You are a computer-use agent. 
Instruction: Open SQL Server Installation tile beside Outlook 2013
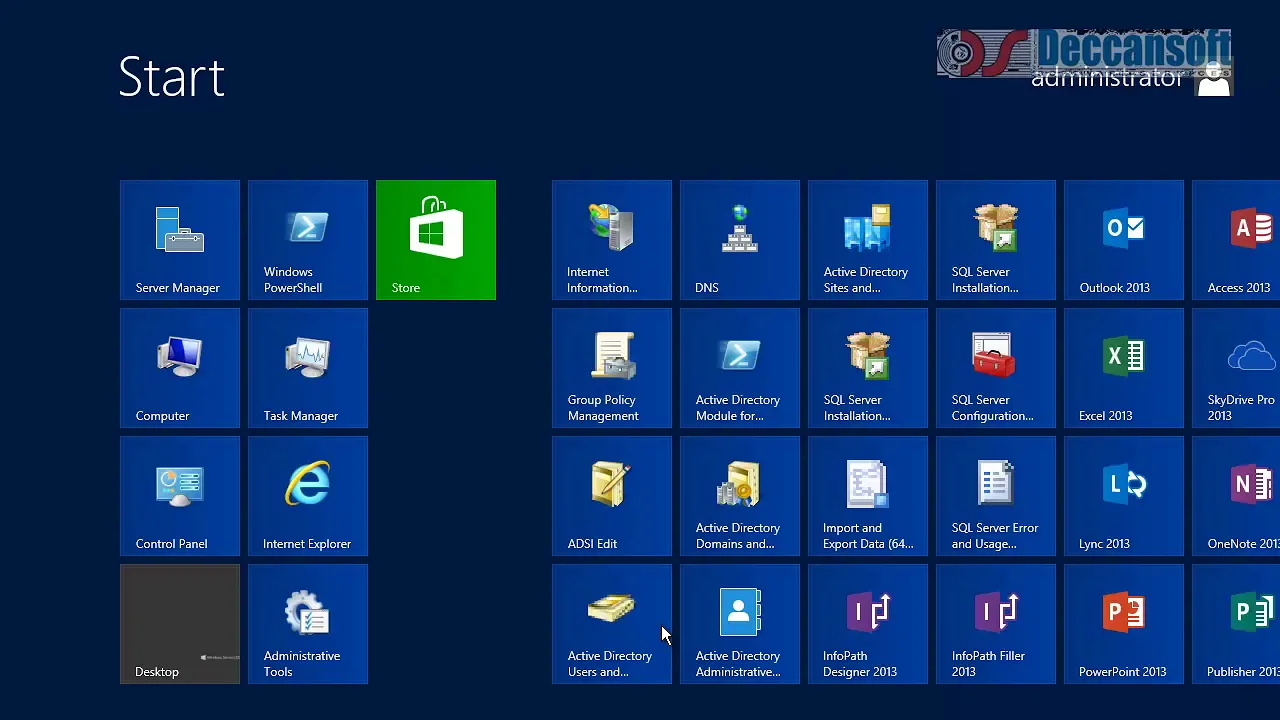[x=996, y=240]
